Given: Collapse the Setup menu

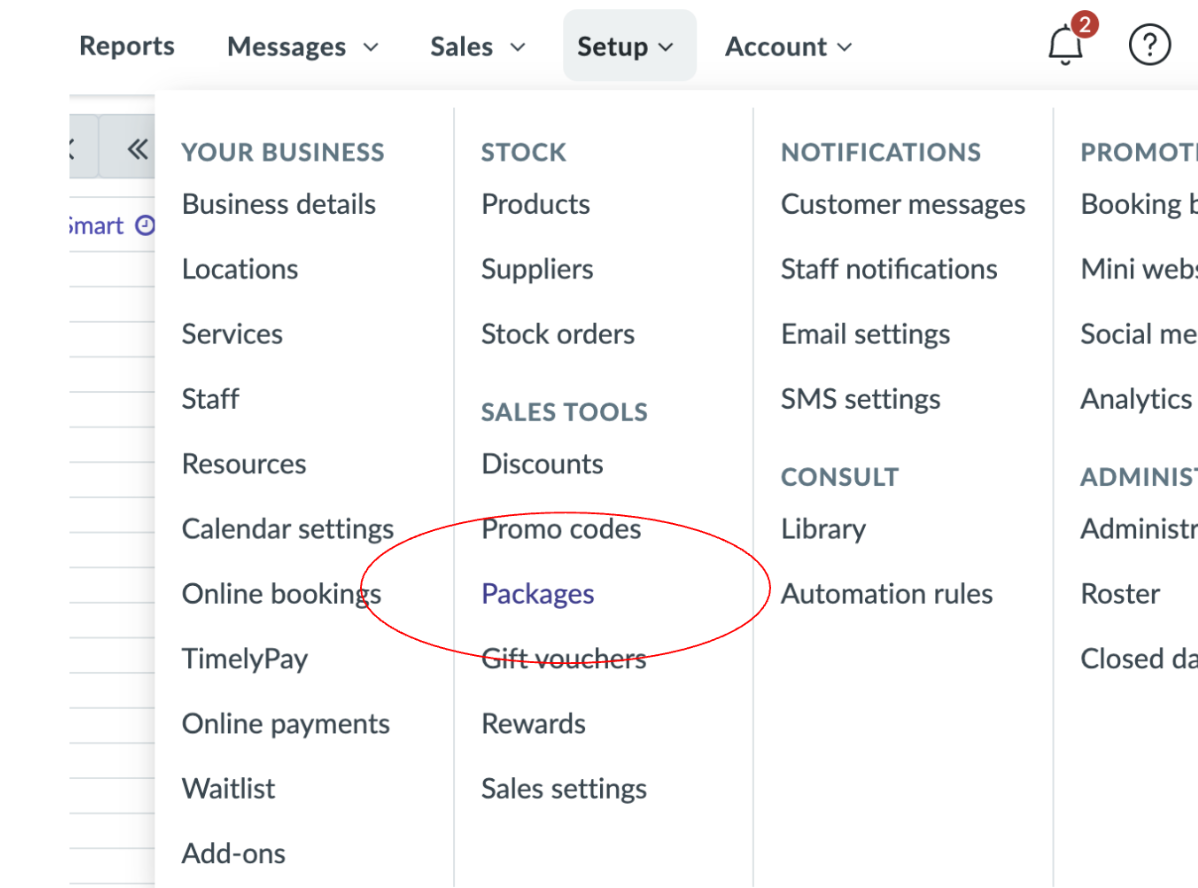Looking at the screenshot, I should click(x=626, y=47).
